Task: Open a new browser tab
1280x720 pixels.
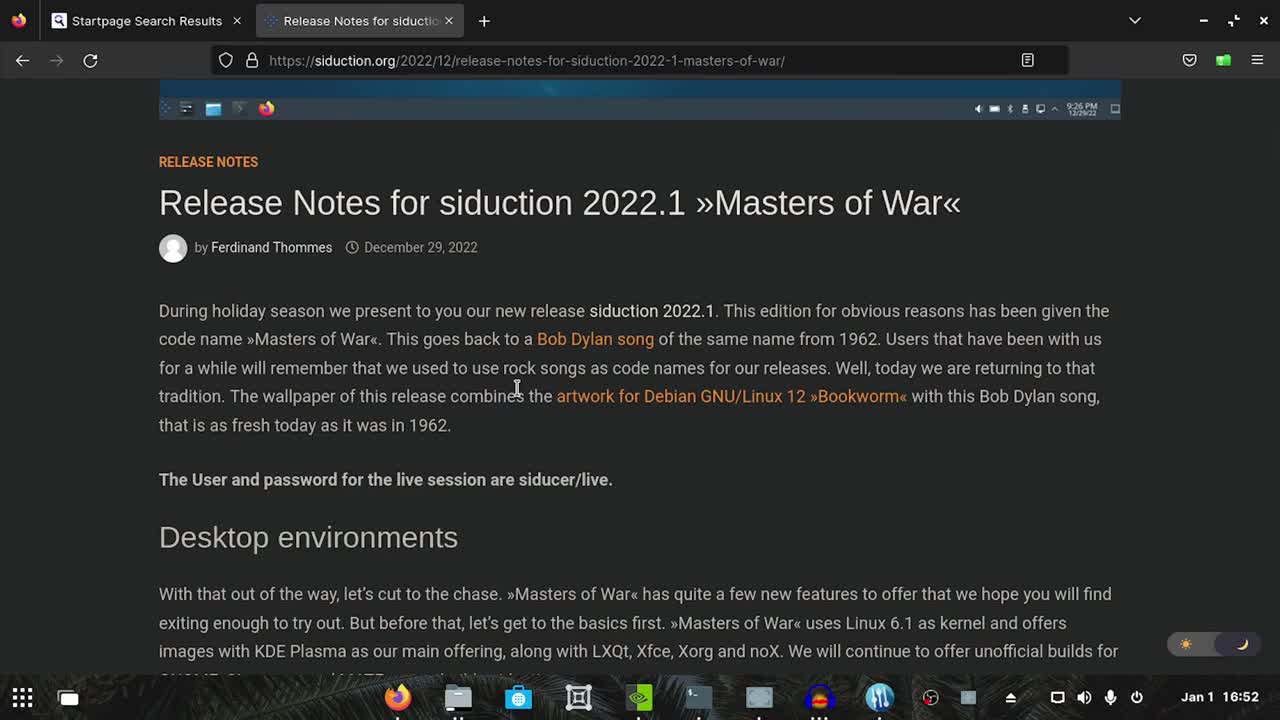Action: click(484, 20)
